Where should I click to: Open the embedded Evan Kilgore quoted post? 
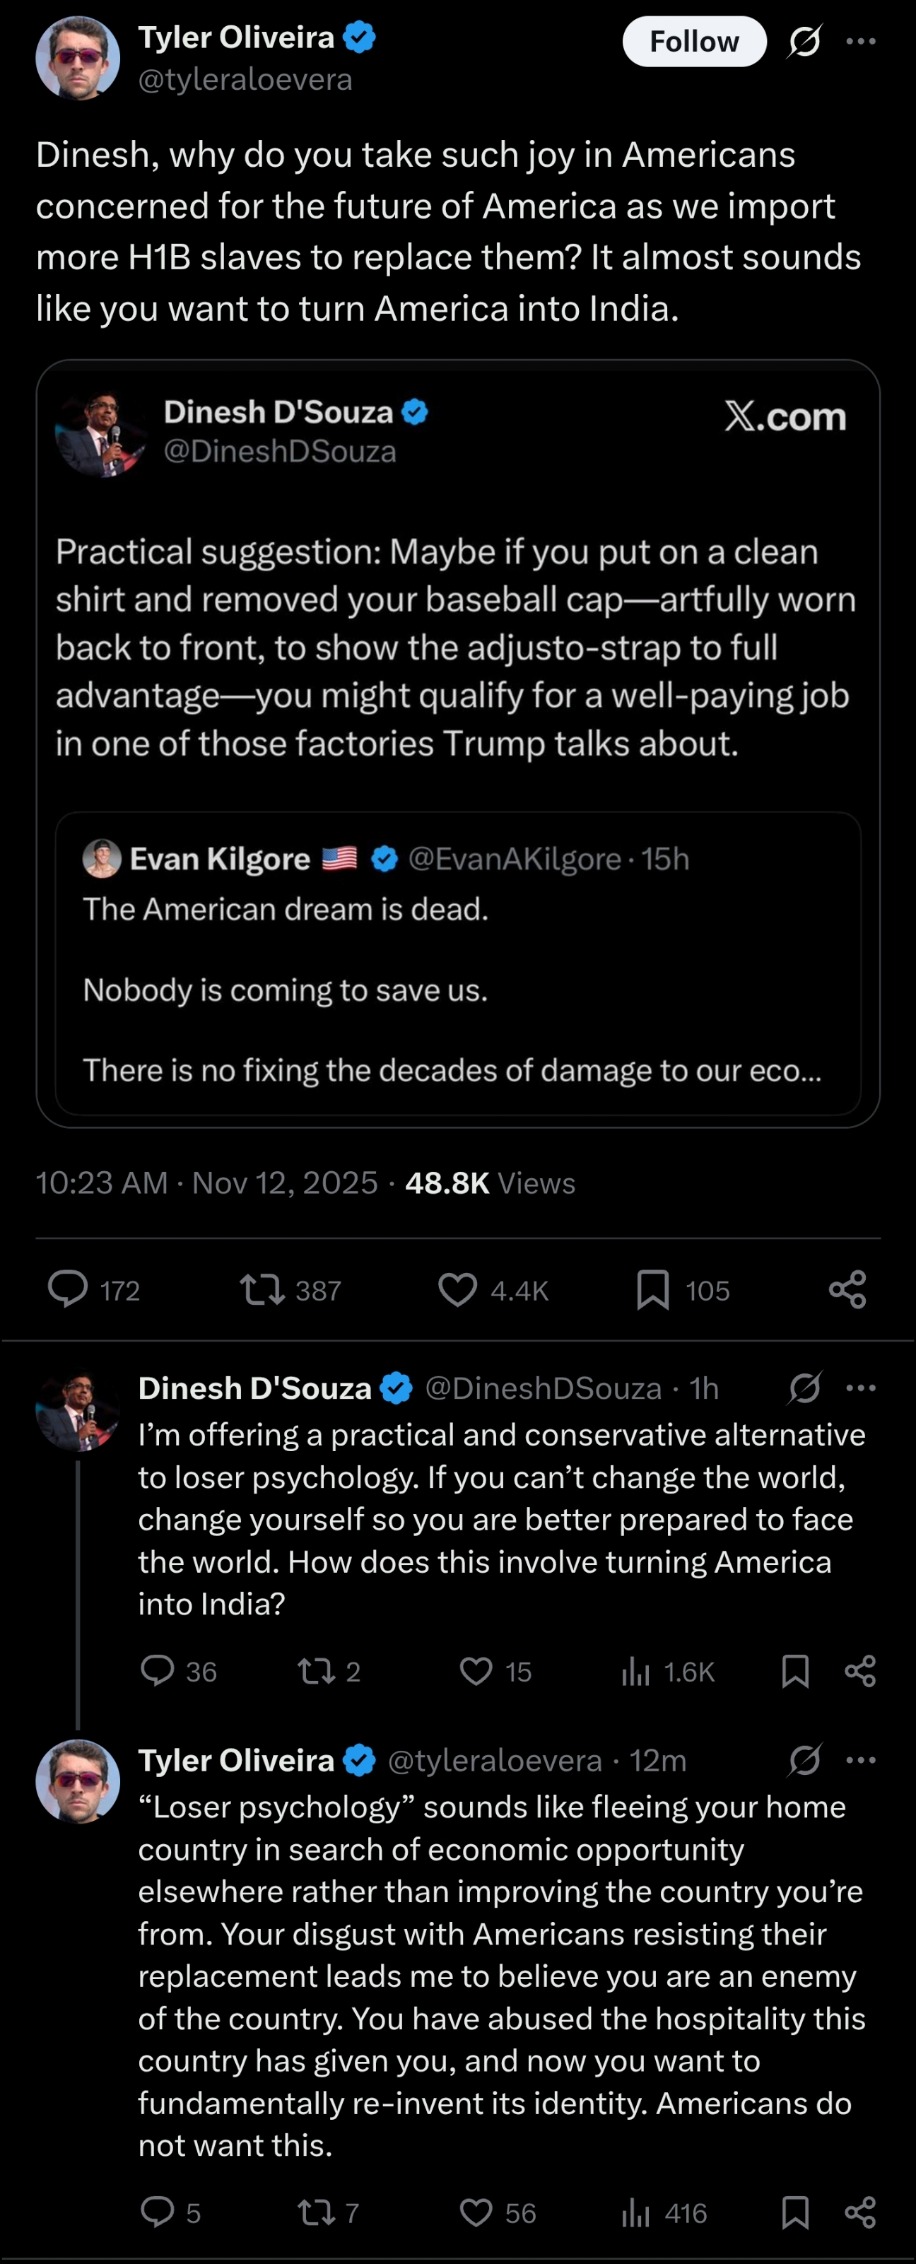point(457,964)
